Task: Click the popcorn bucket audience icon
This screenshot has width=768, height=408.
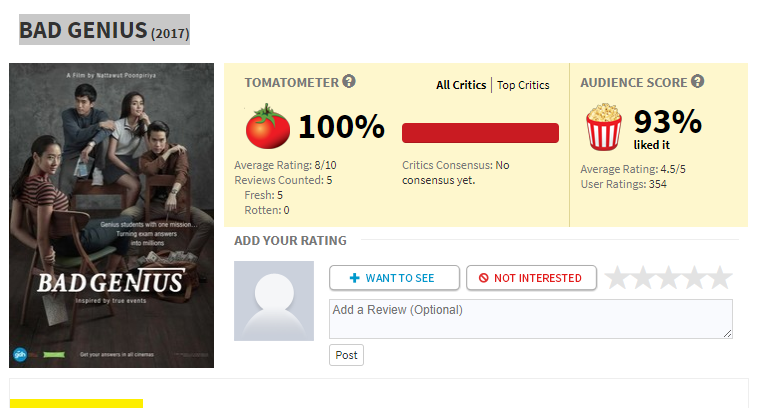Action: [604, 128]
